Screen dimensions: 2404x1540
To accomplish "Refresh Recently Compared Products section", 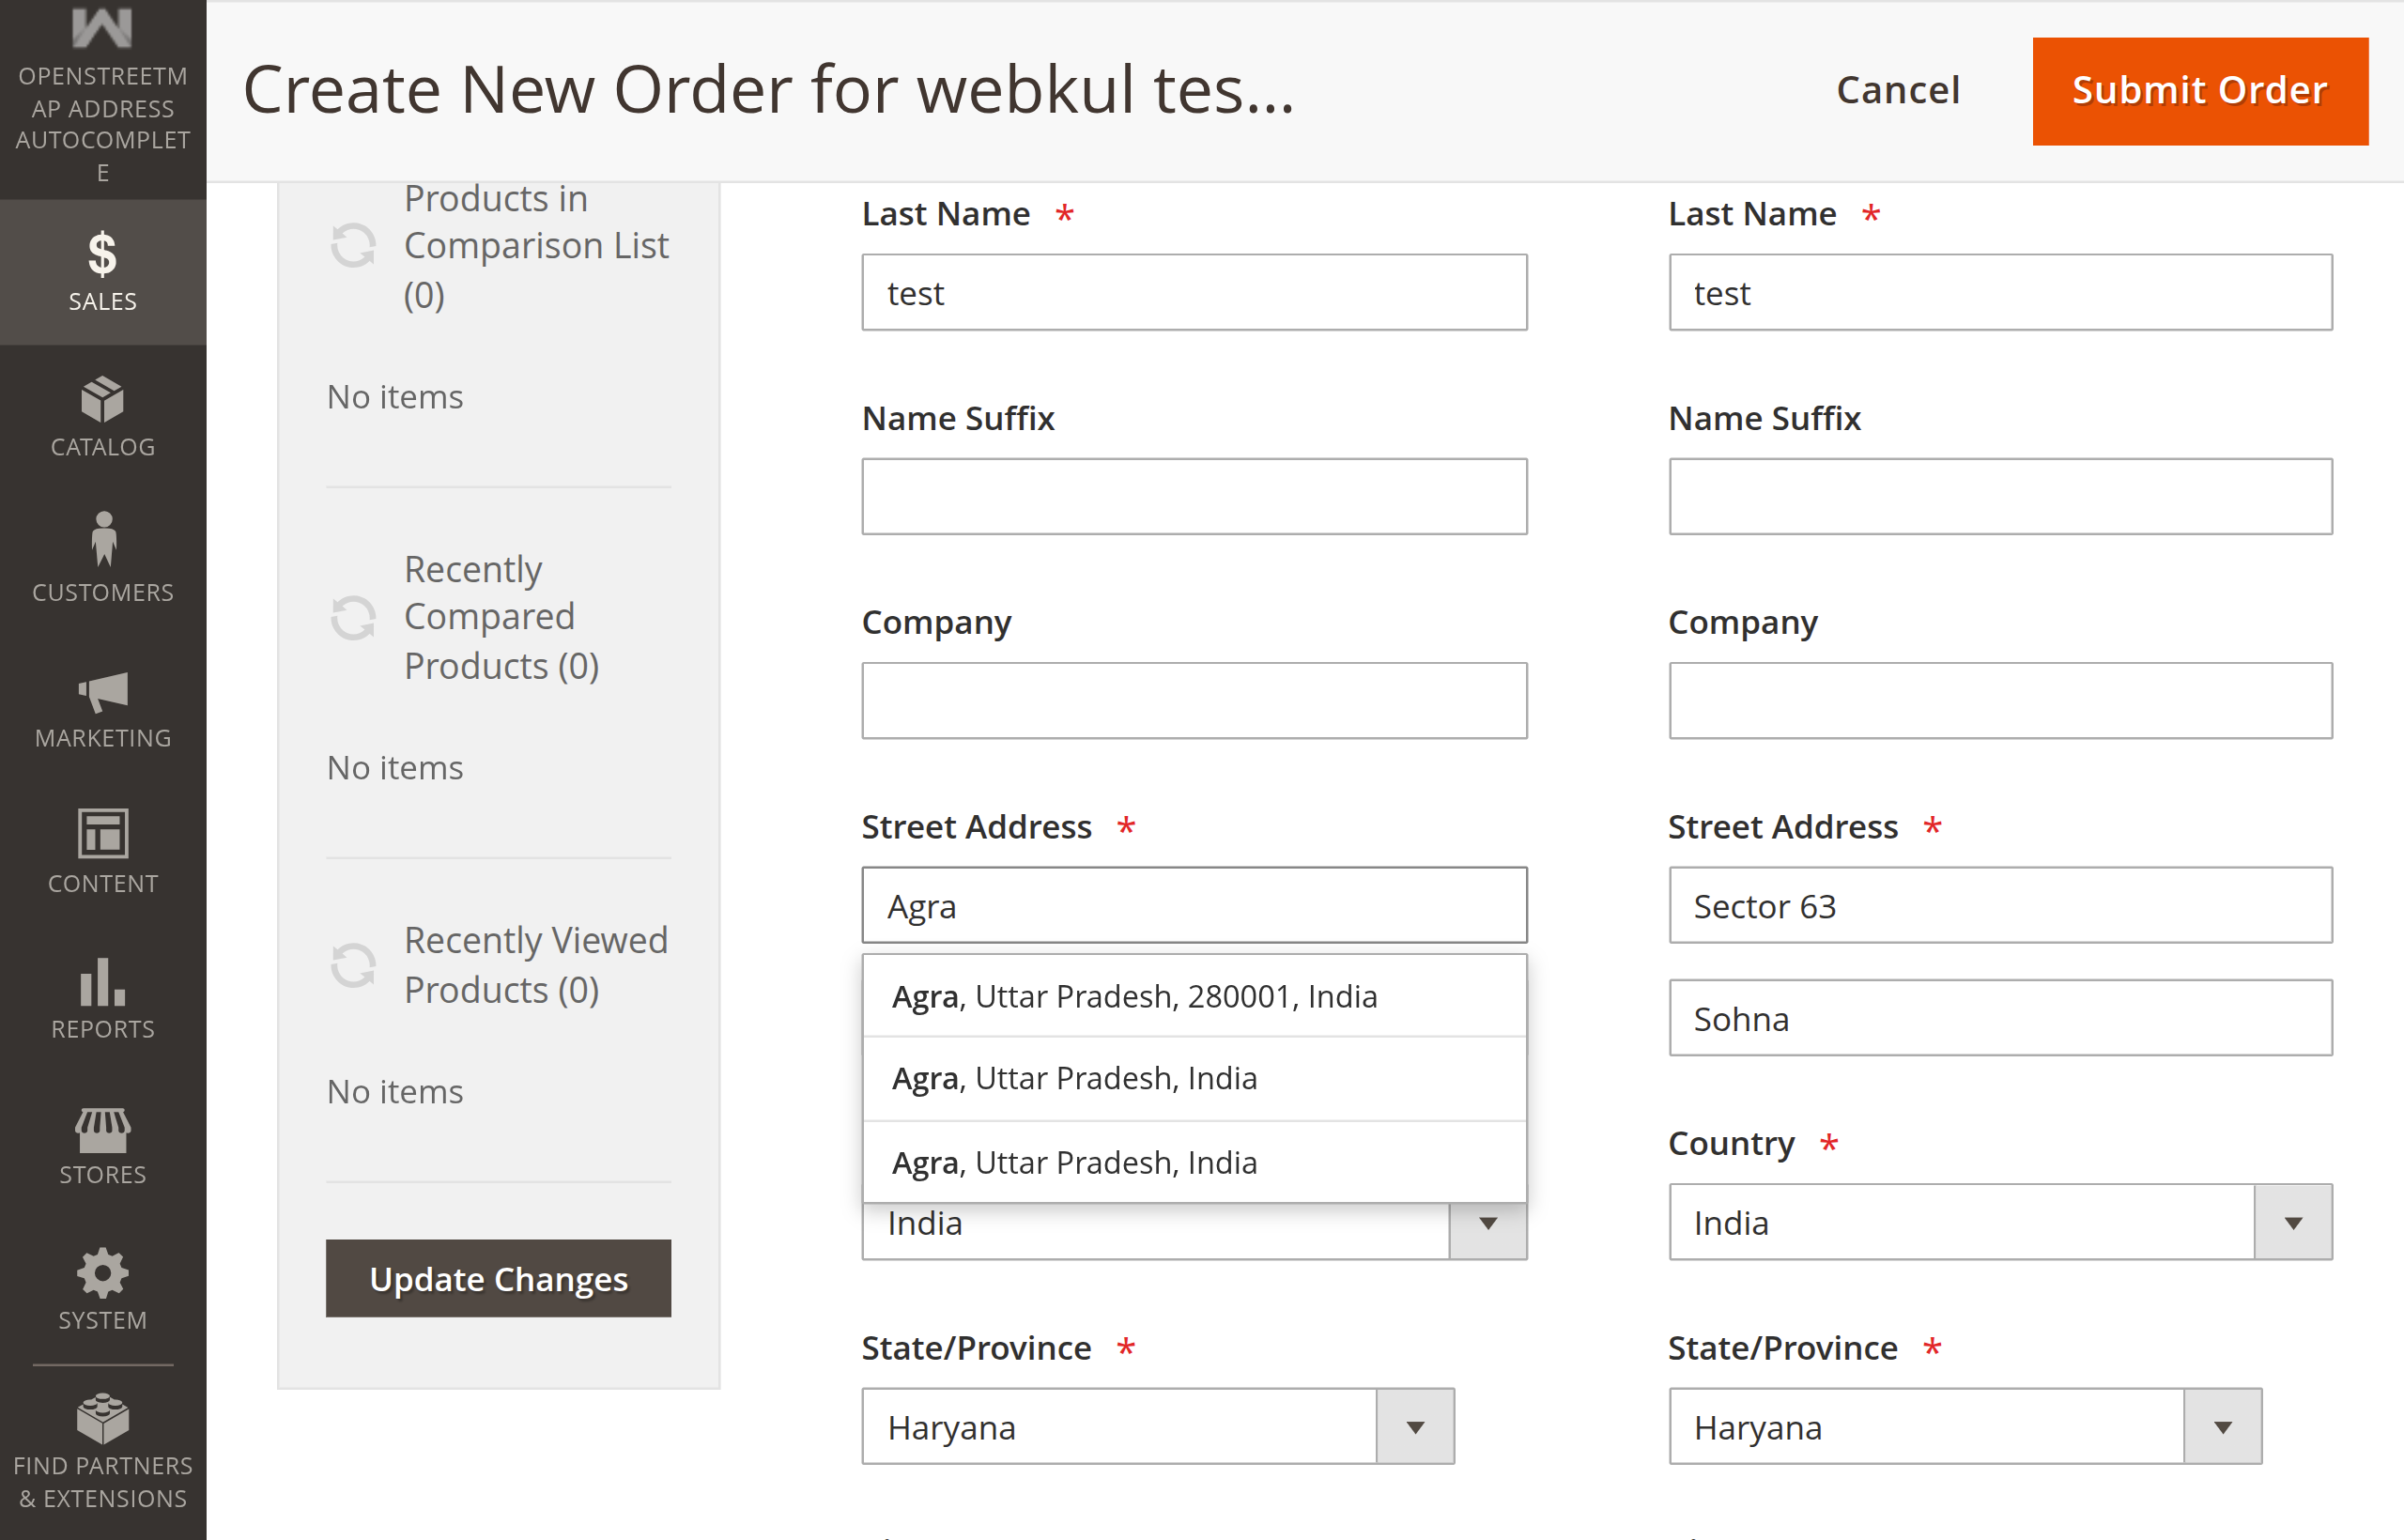I will 353,617.
